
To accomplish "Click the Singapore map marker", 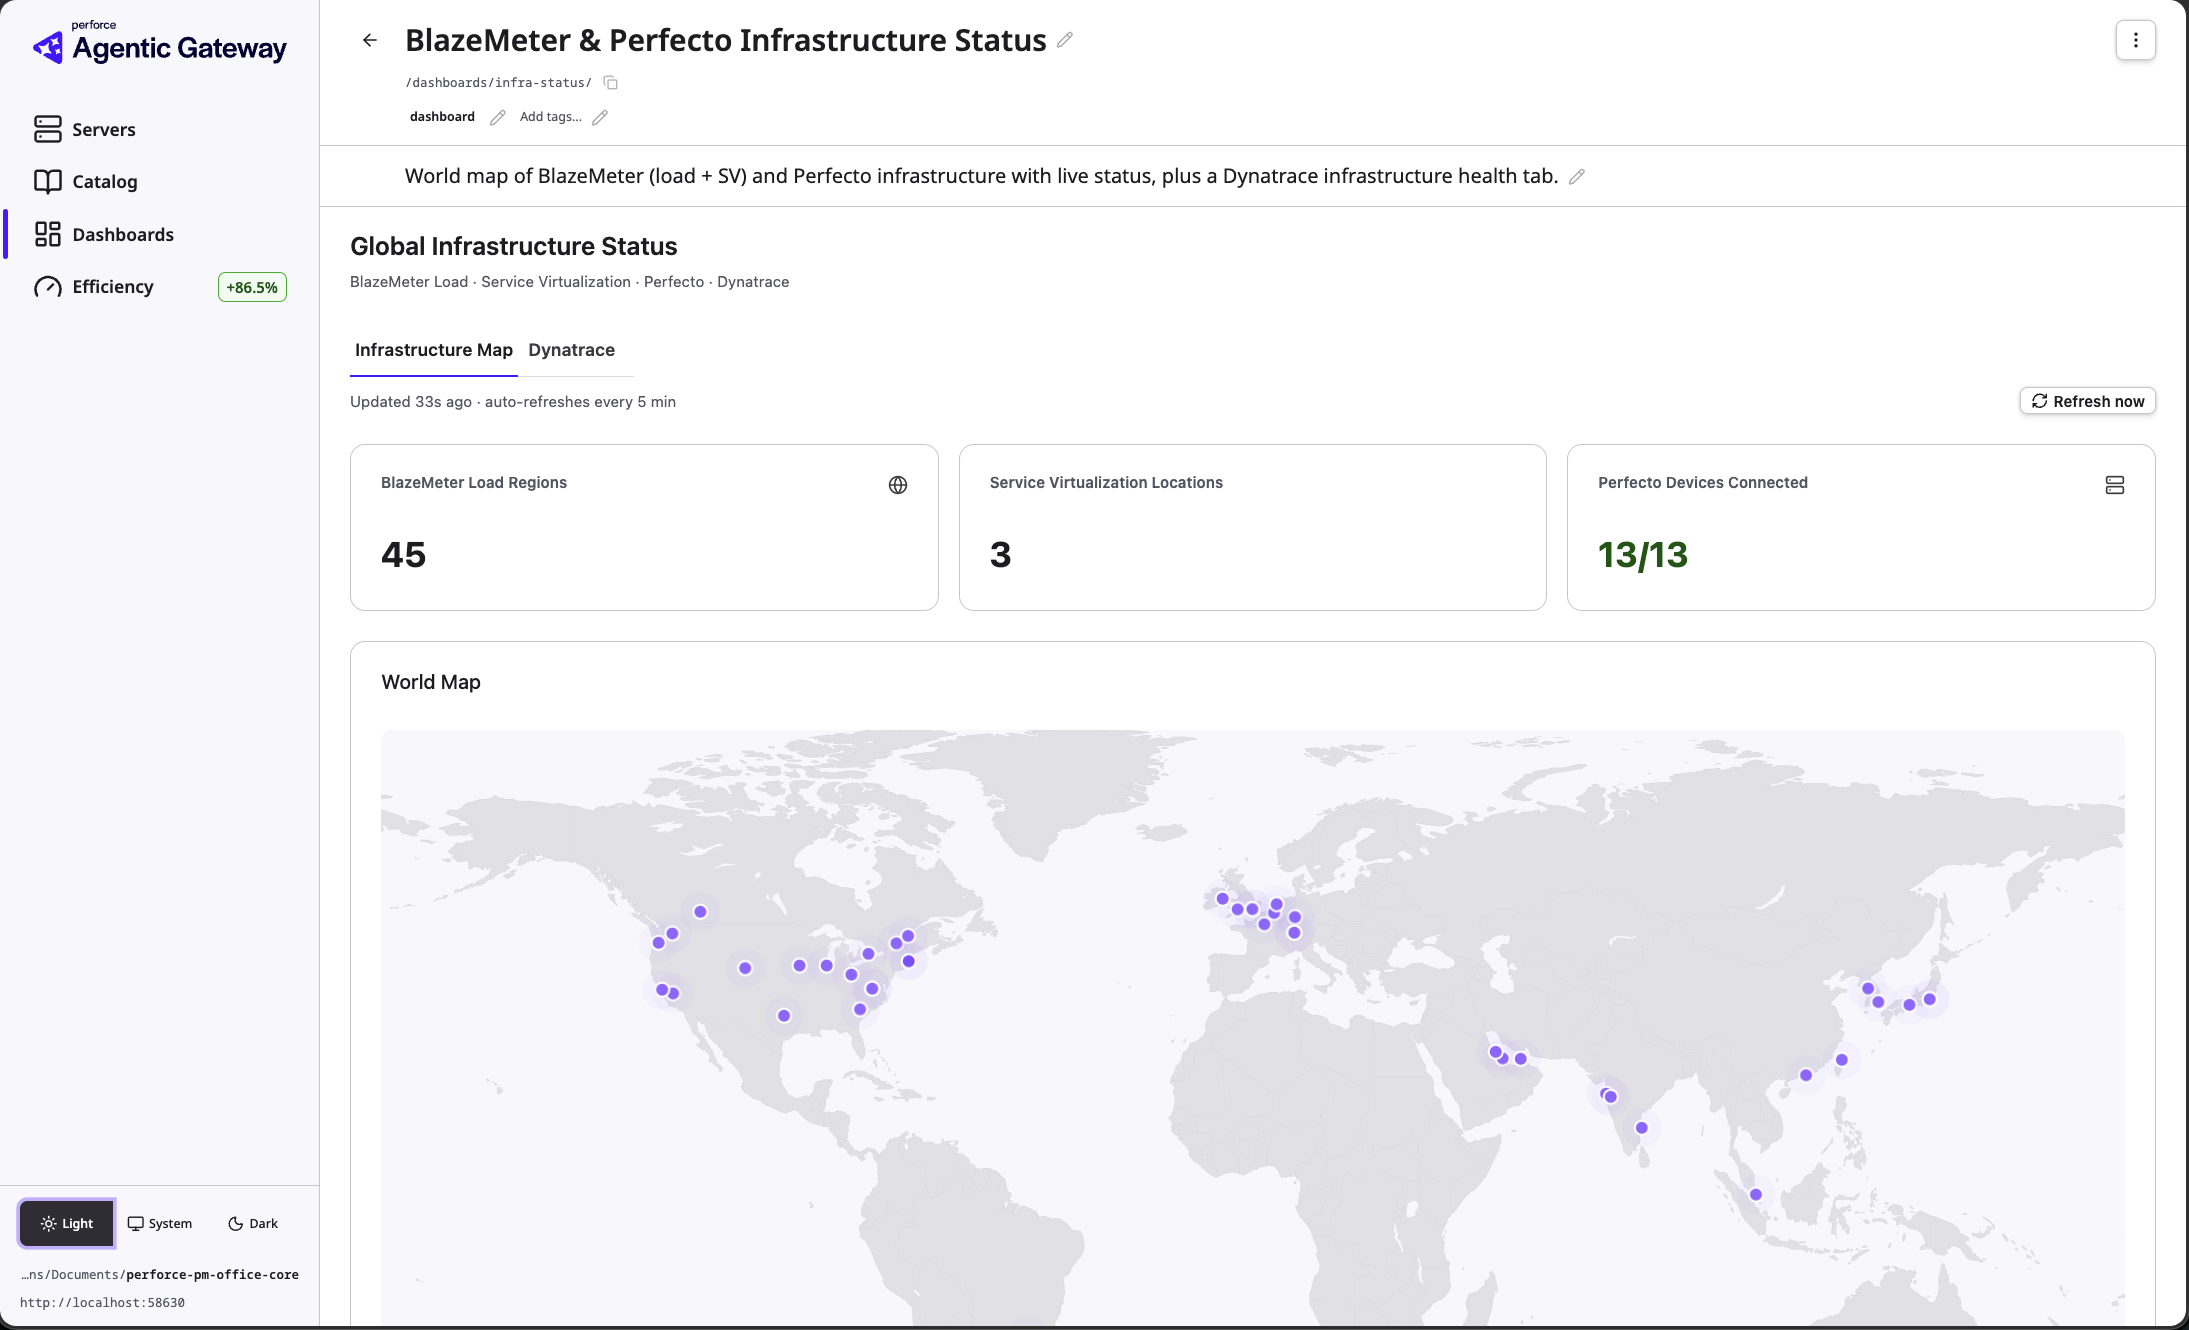I will coord(1755,1195).
